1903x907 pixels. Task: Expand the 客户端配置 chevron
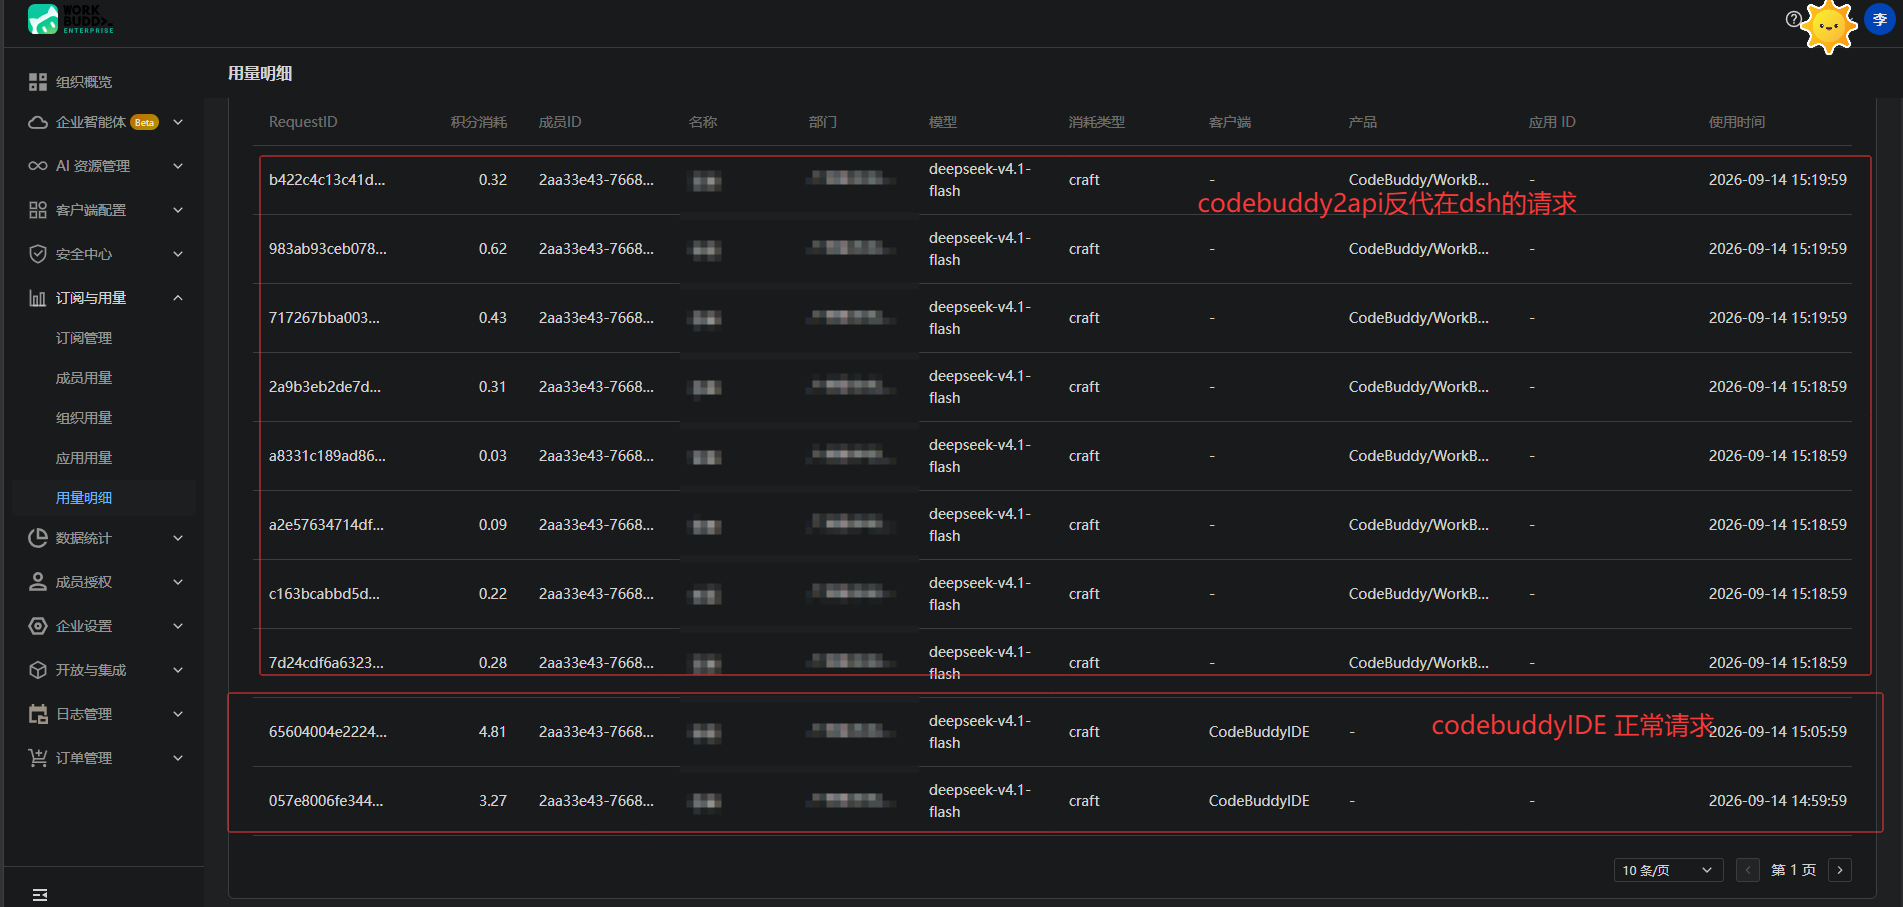click(x=178, y=210)
